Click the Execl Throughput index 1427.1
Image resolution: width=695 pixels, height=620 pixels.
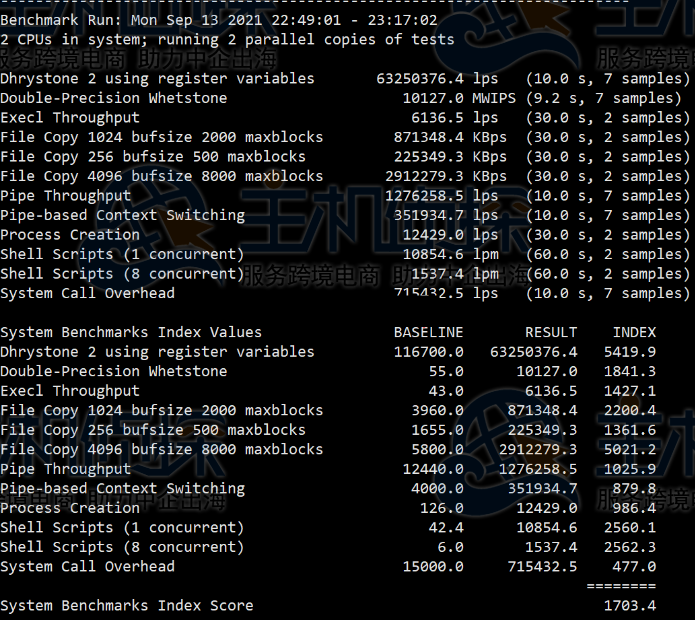click(629, 391)
